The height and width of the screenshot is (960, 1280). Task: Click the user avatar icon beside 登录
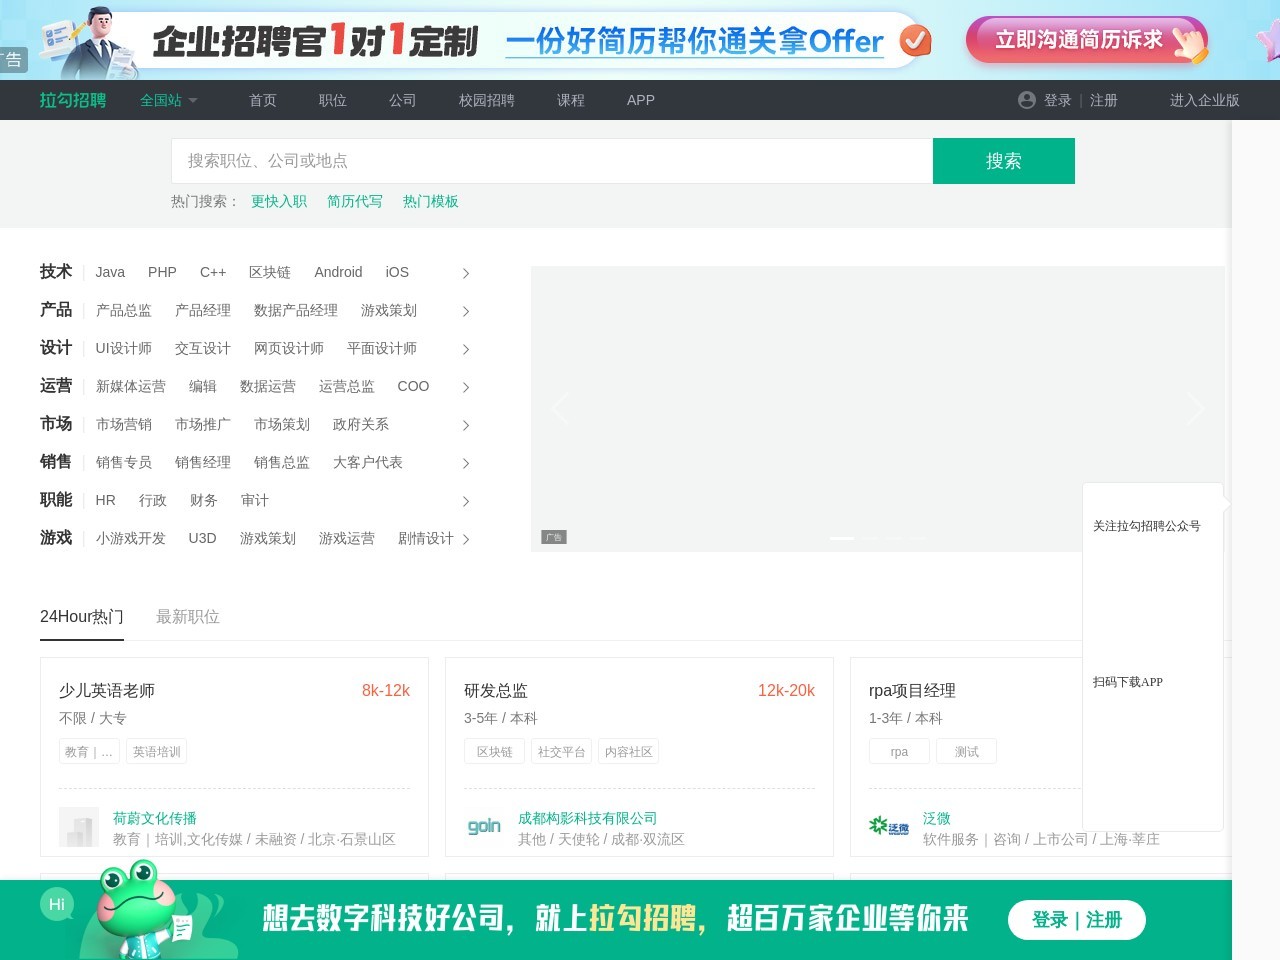[1027, 100]
